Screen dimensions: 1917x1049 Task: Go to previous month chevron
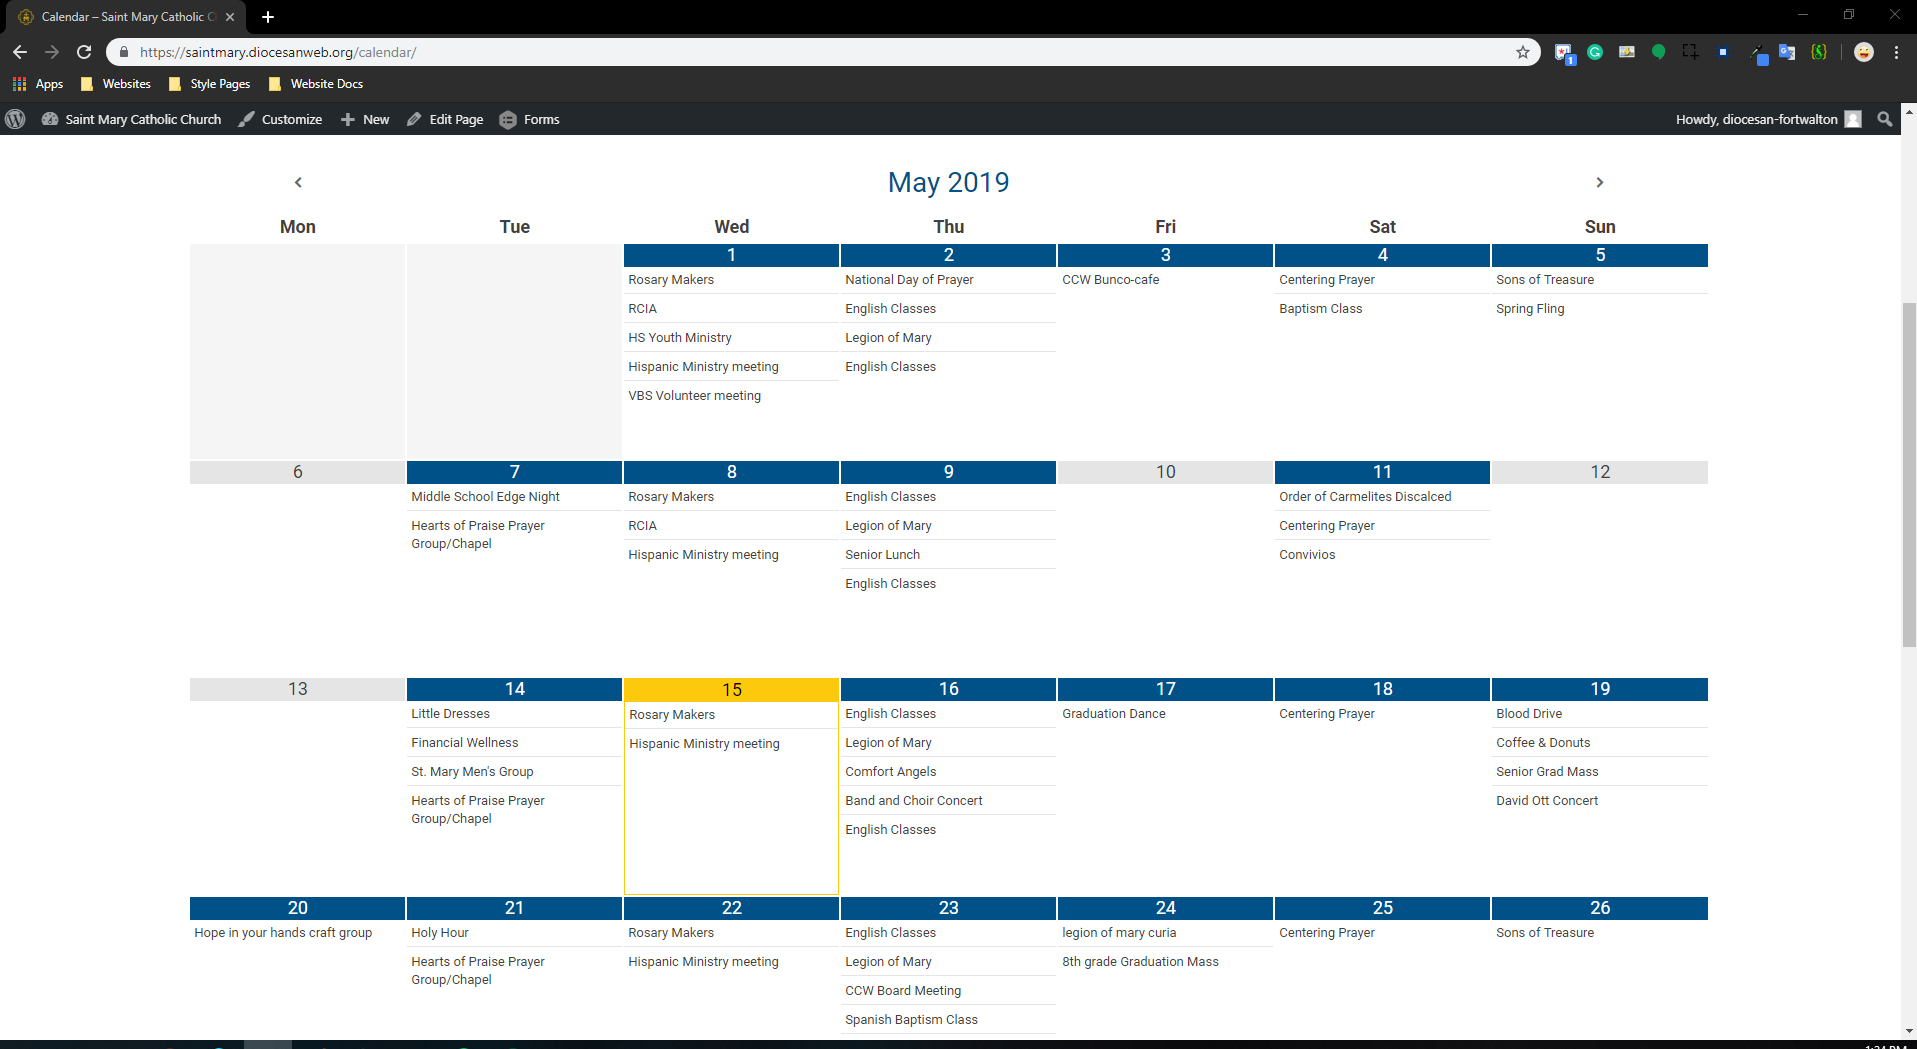(298, 182)
